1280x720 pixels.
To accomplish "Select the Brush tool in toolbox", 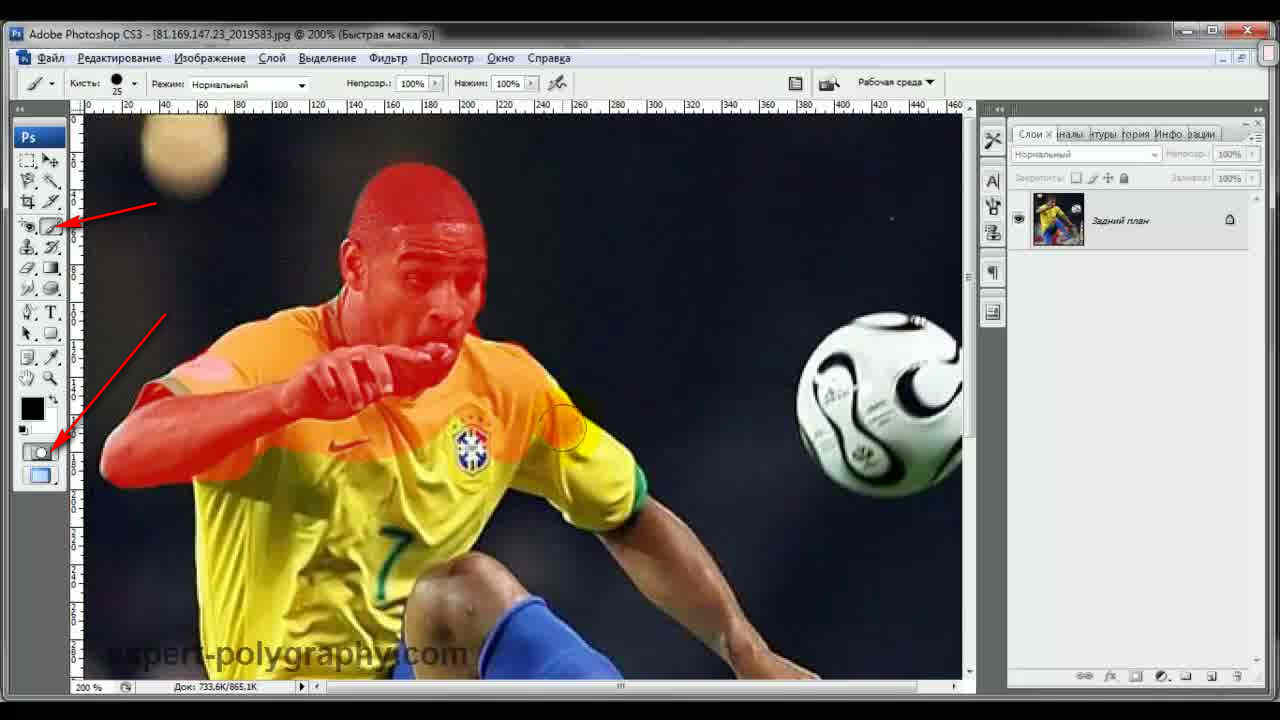I will point(50,225).
